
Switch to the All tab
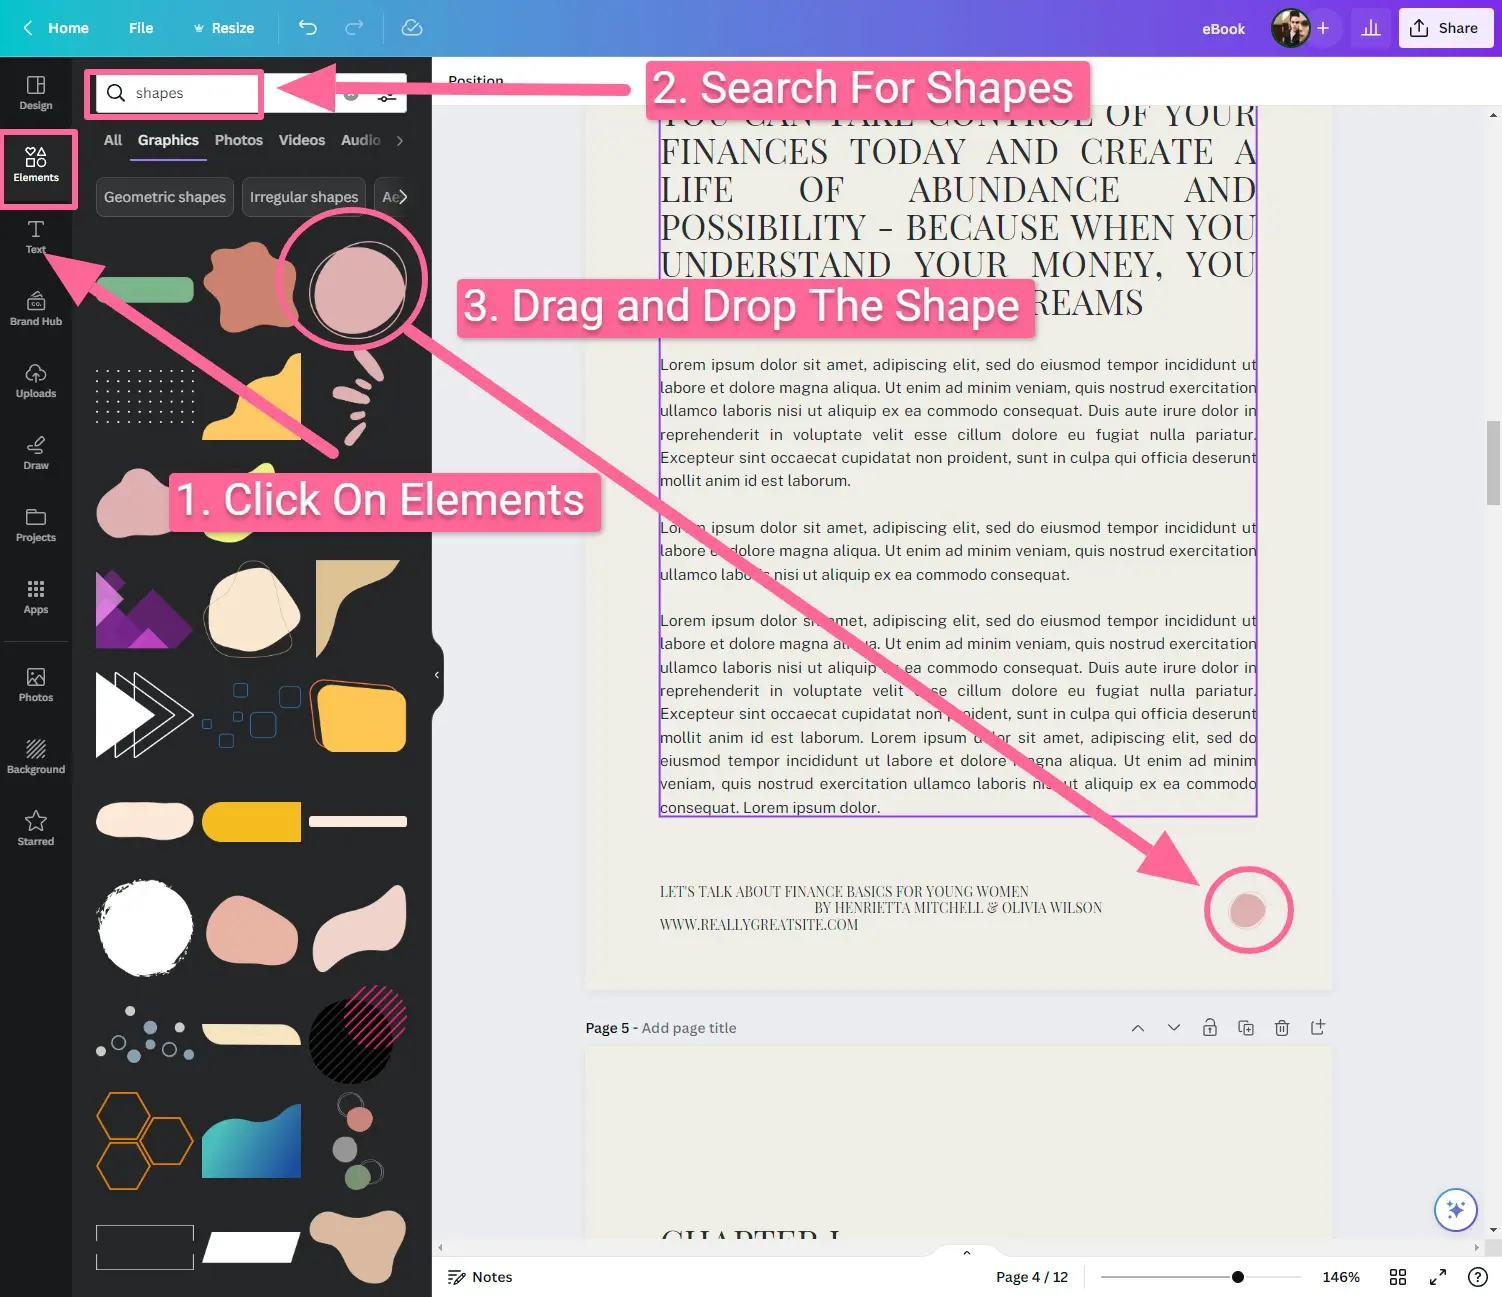113,140
